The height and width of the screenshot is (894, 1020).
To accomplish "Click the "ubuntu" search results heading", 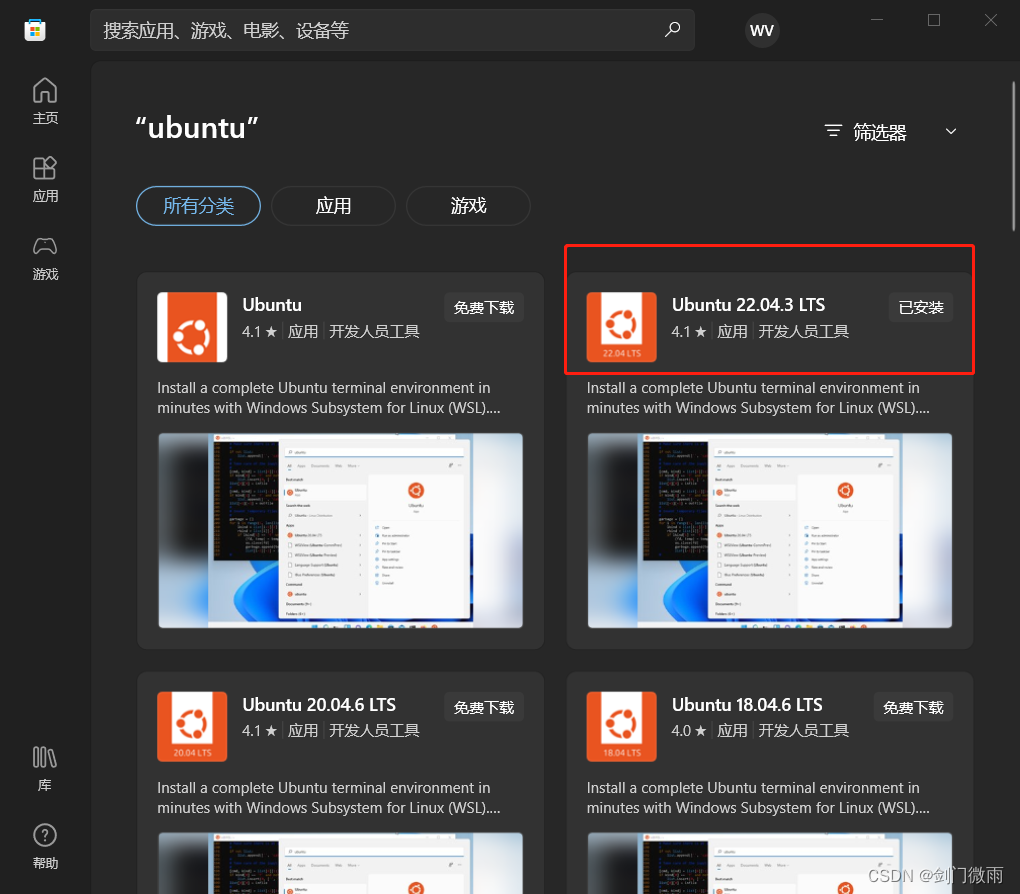I will click(x=196, y=128).
